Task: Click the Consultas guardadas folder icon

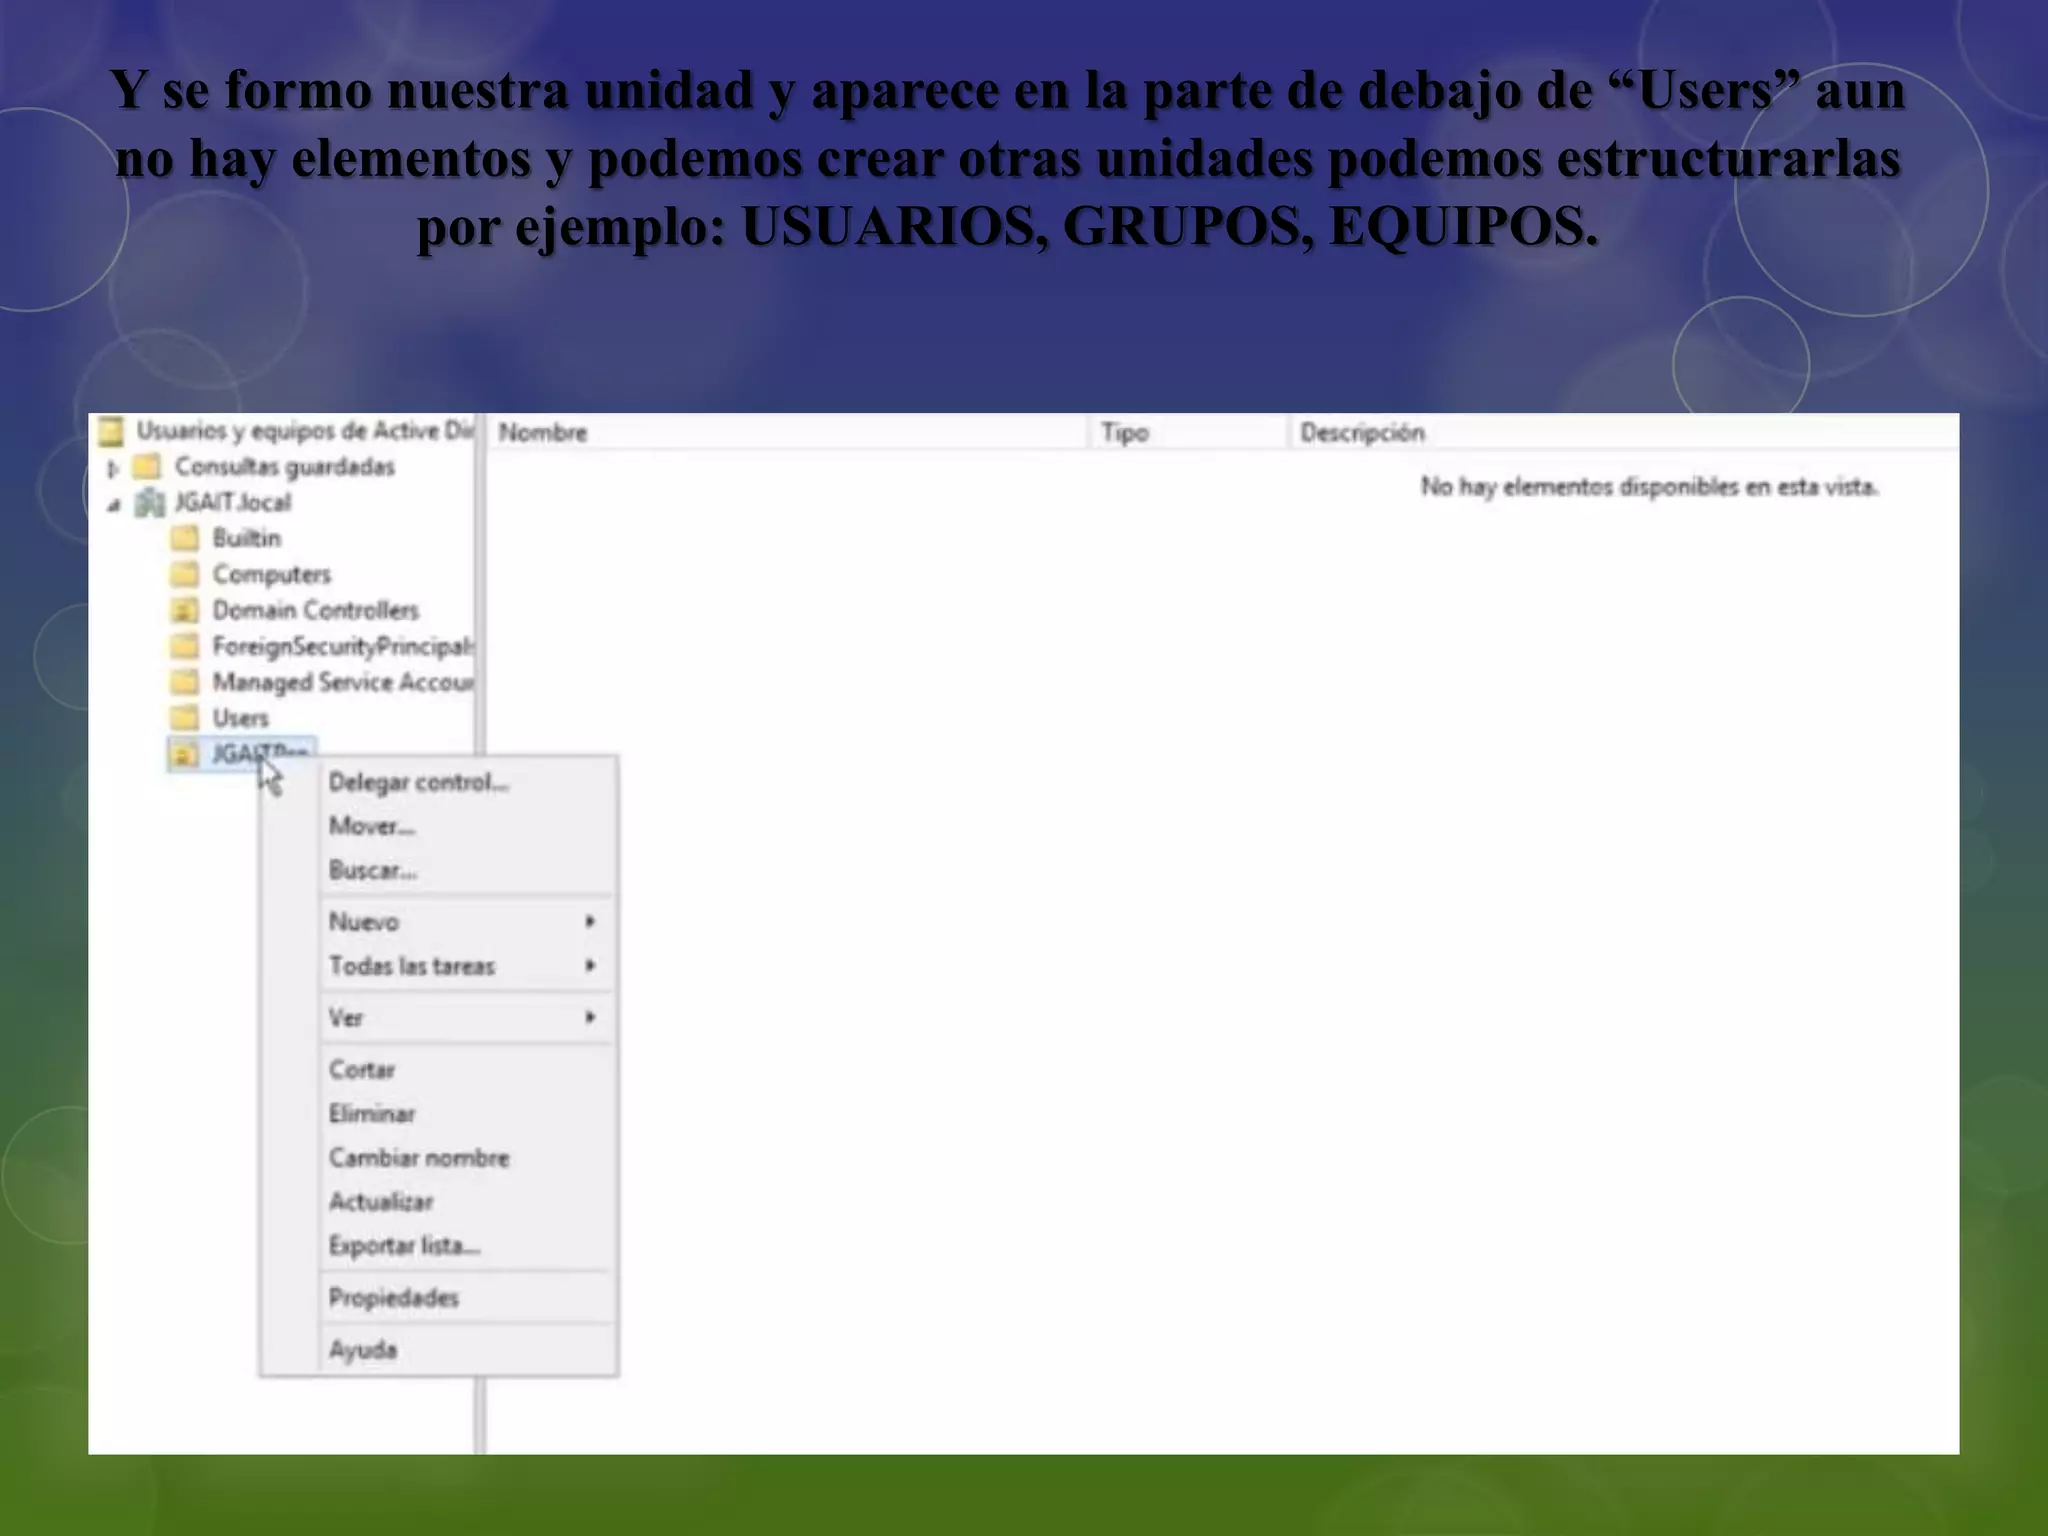Action: (x=147, y=467)
